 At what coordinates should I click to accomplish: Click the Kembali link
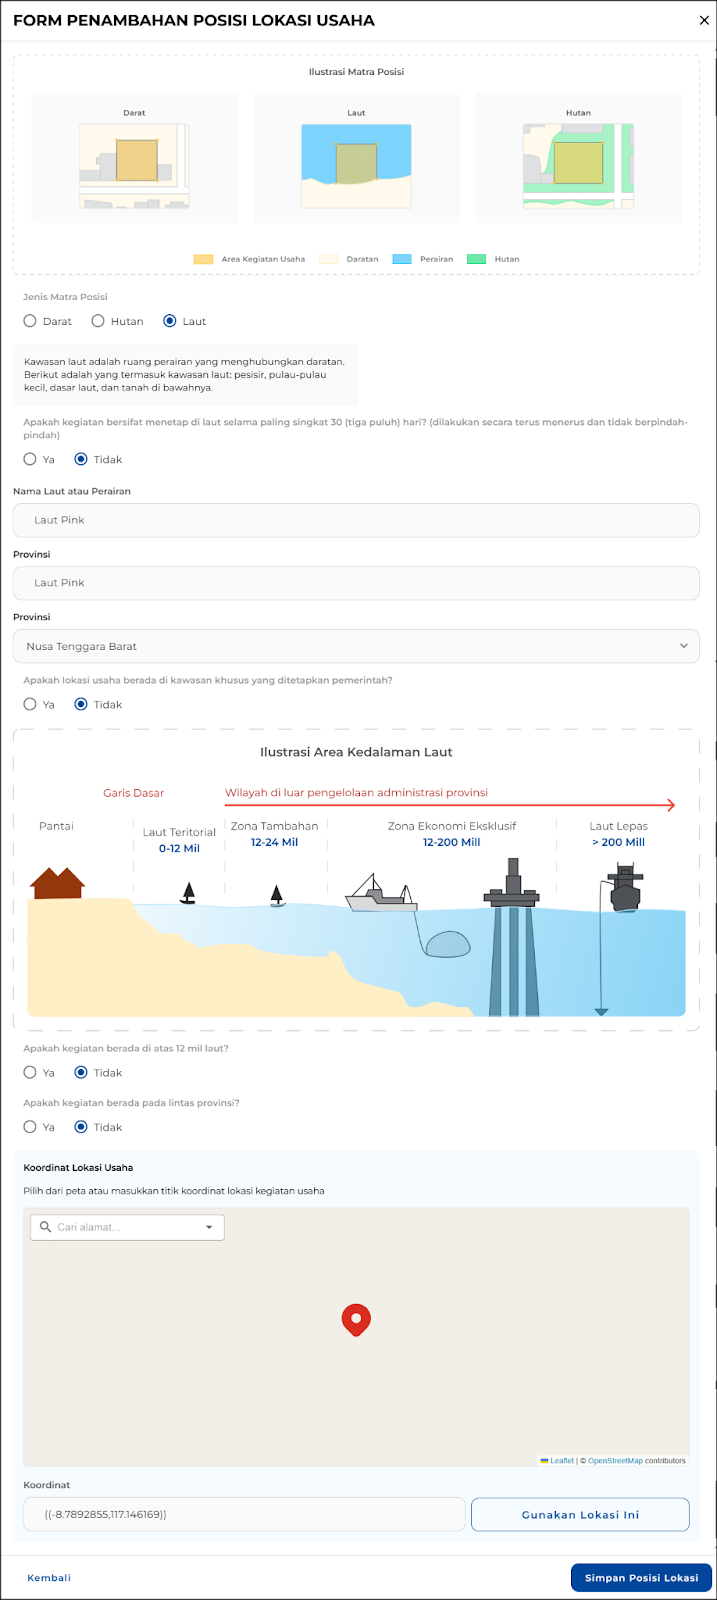click(49, 1578)
